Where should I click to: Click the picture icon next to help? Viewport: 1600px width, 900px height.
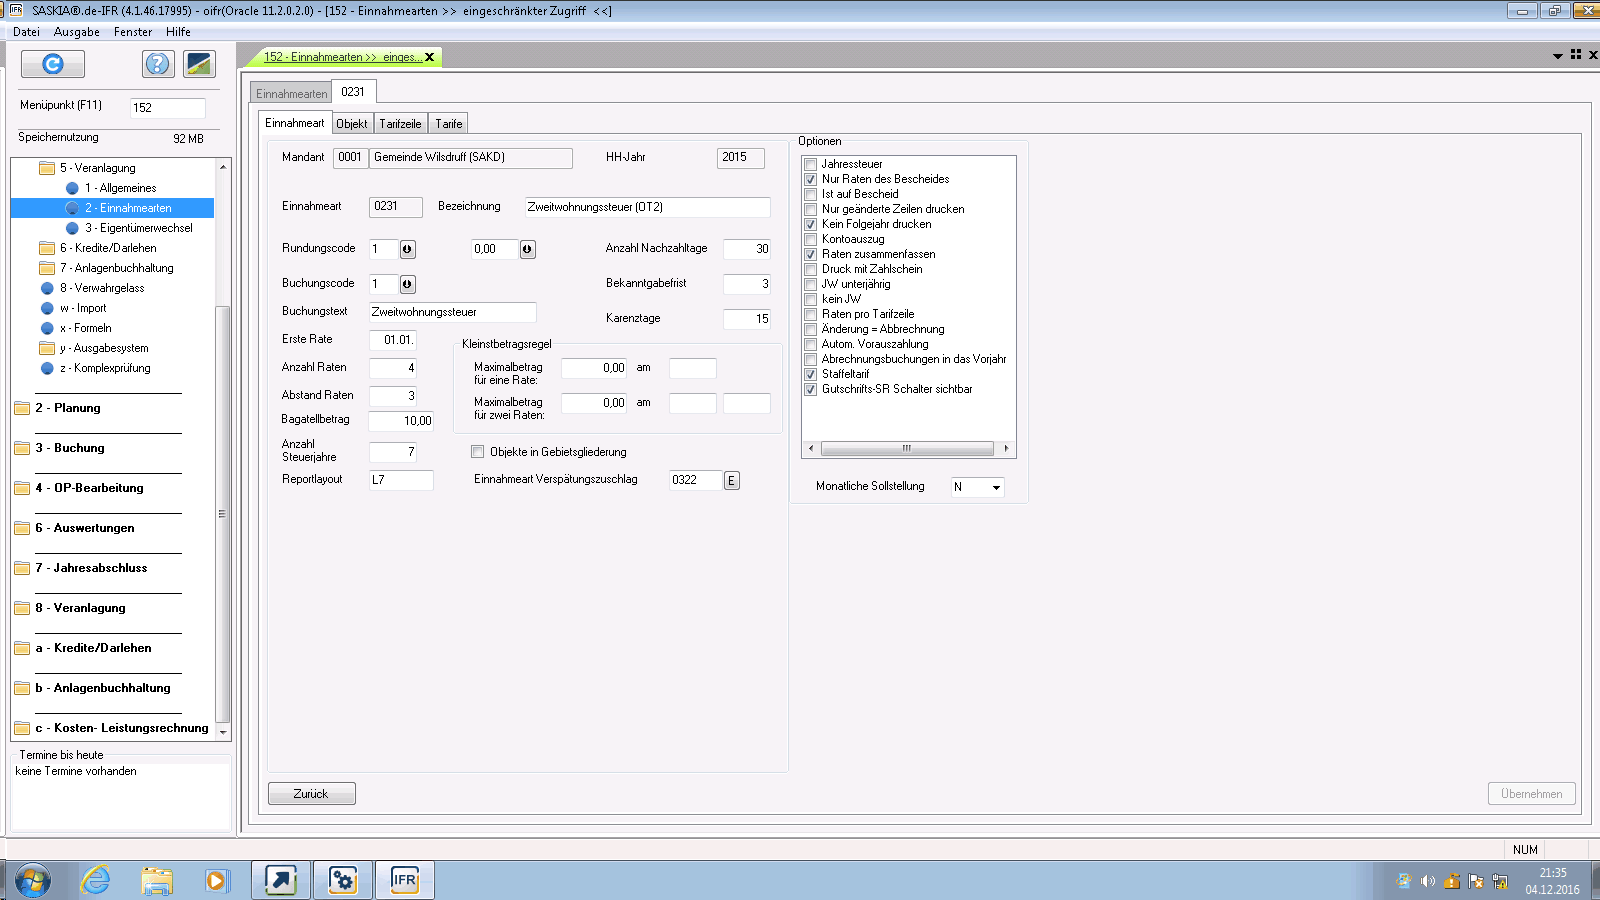(x=199, y=64)
